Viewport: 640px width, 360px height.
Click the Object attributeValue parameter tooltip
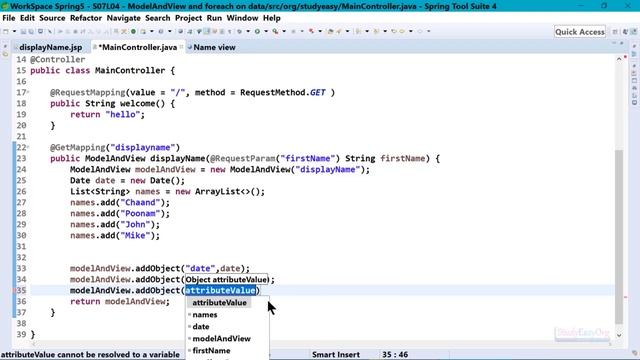(x=227, y=280)
